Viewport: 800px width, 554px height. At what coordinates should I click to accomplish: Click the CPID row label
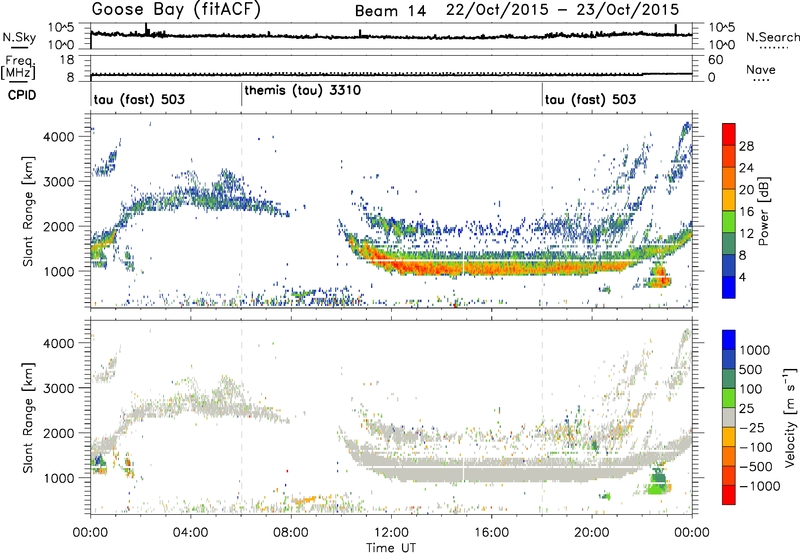pos(22,95)
